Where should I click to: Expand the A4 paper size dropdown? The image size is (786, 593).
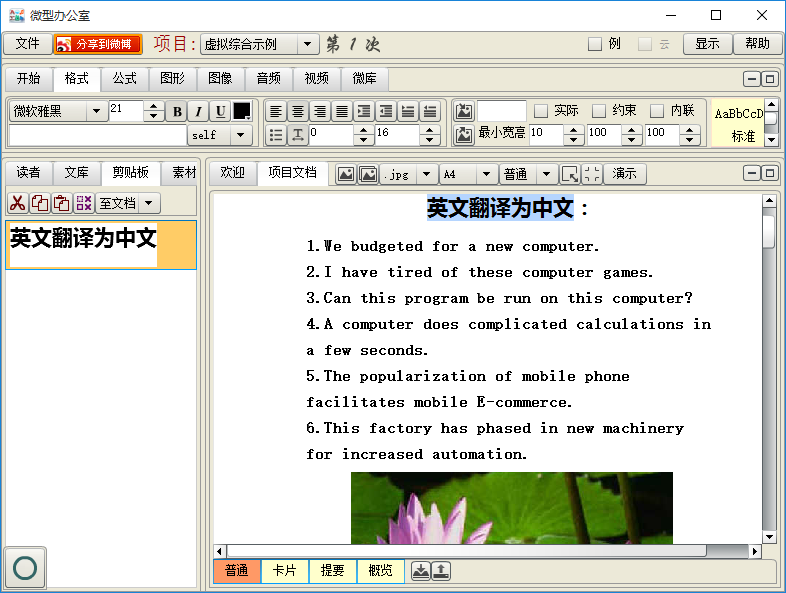tap(486, 174)
